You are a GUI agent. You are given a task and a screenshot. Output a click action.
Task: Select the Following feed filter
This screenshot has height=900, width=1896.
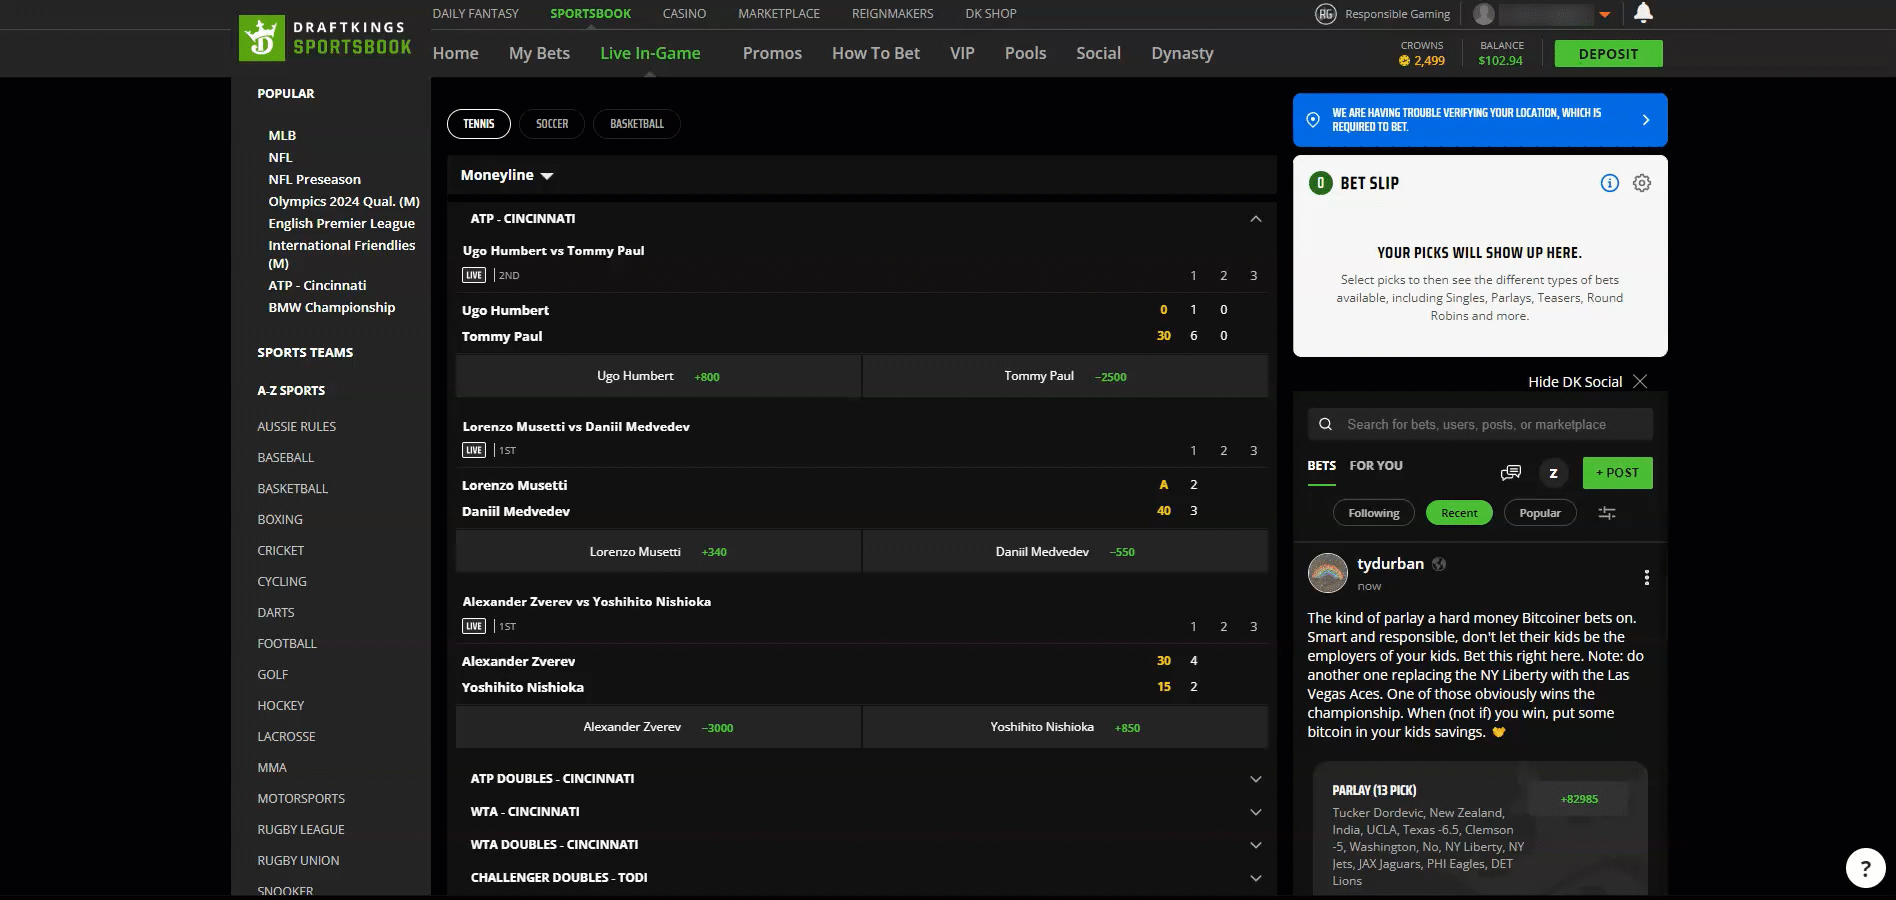(x=1374, y=513)
